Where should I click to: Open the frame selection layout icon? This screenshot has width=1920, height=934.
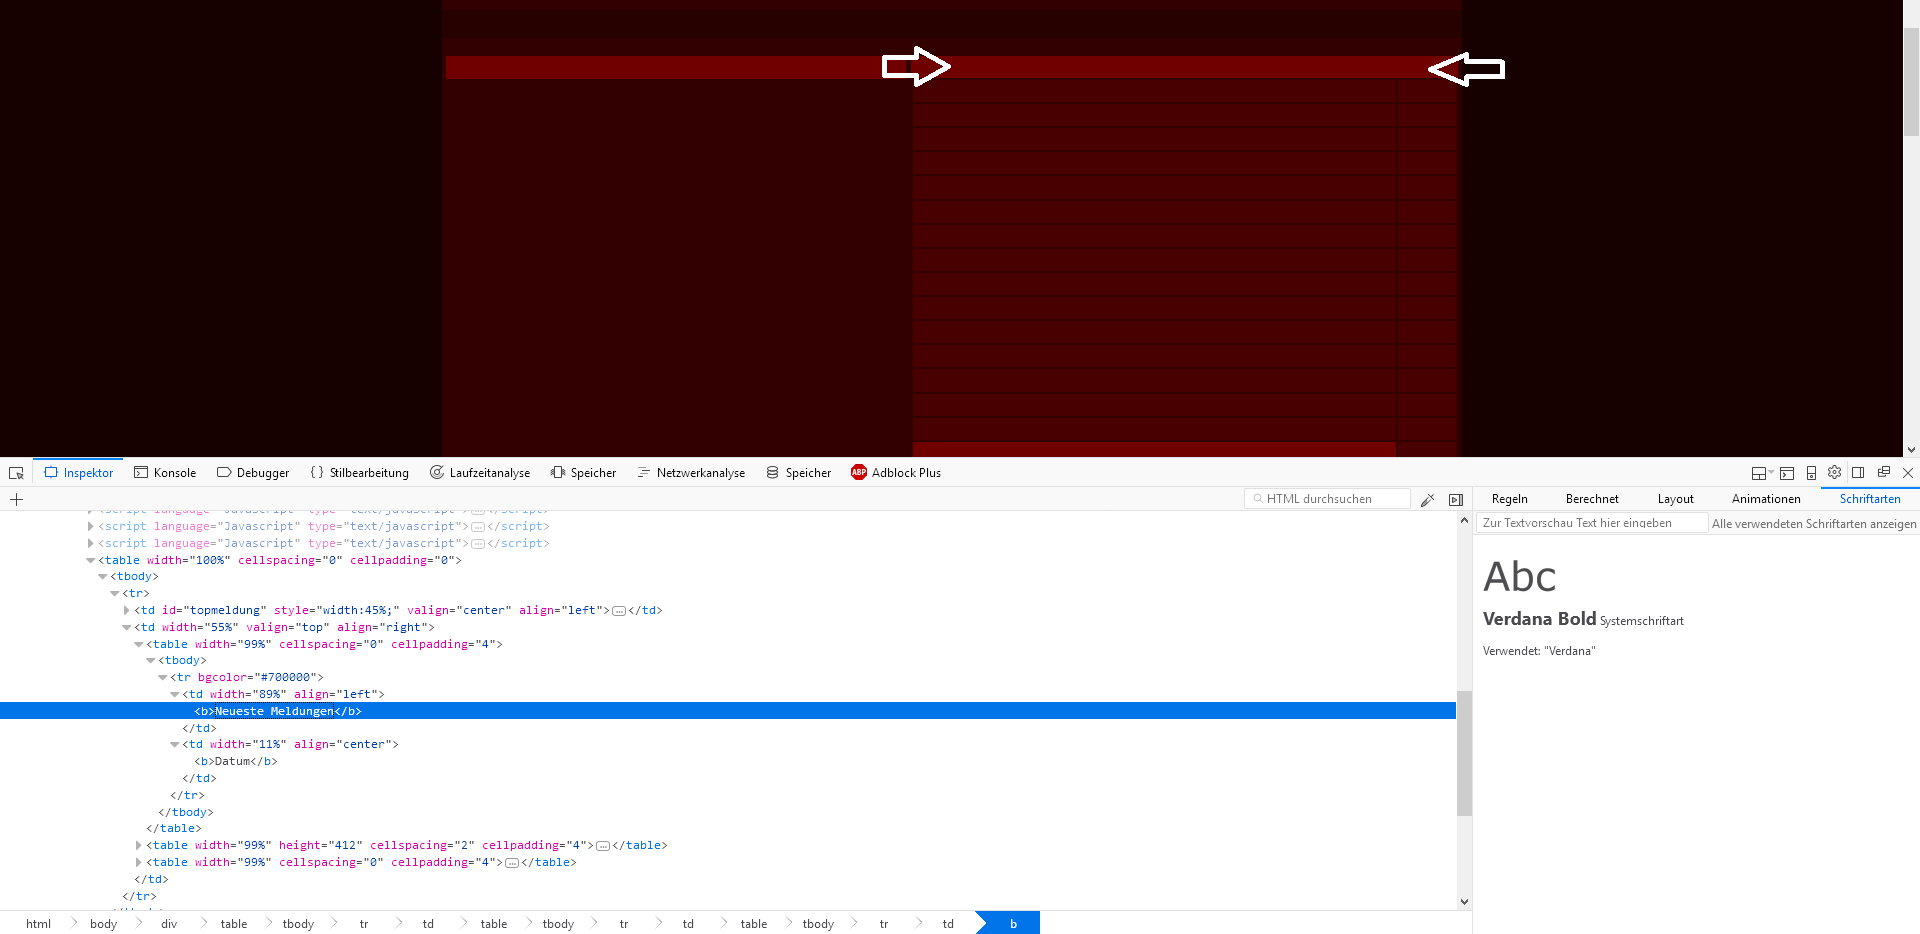pos(1761,473)
